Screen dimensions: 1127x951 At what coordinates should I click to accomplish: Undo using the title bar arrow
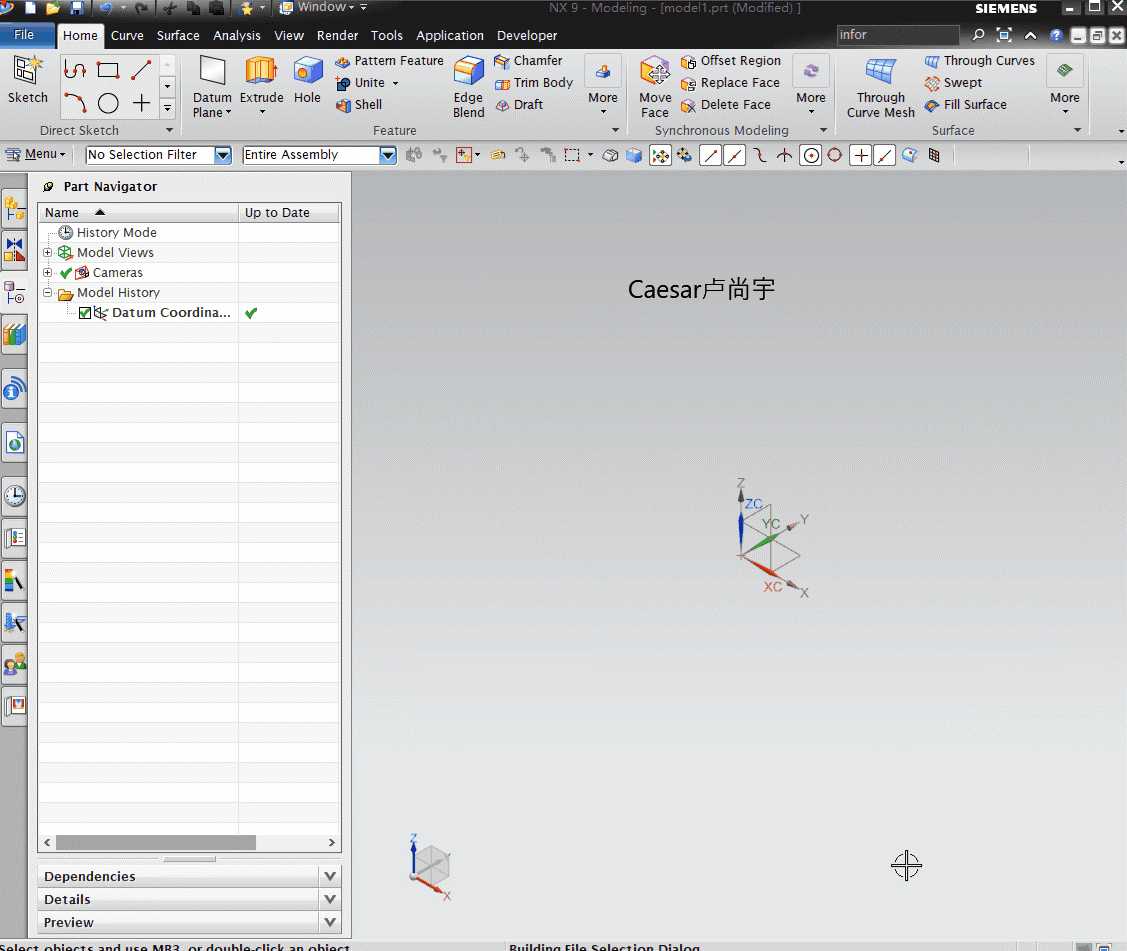pyautogui.click(x=106, y=8)
